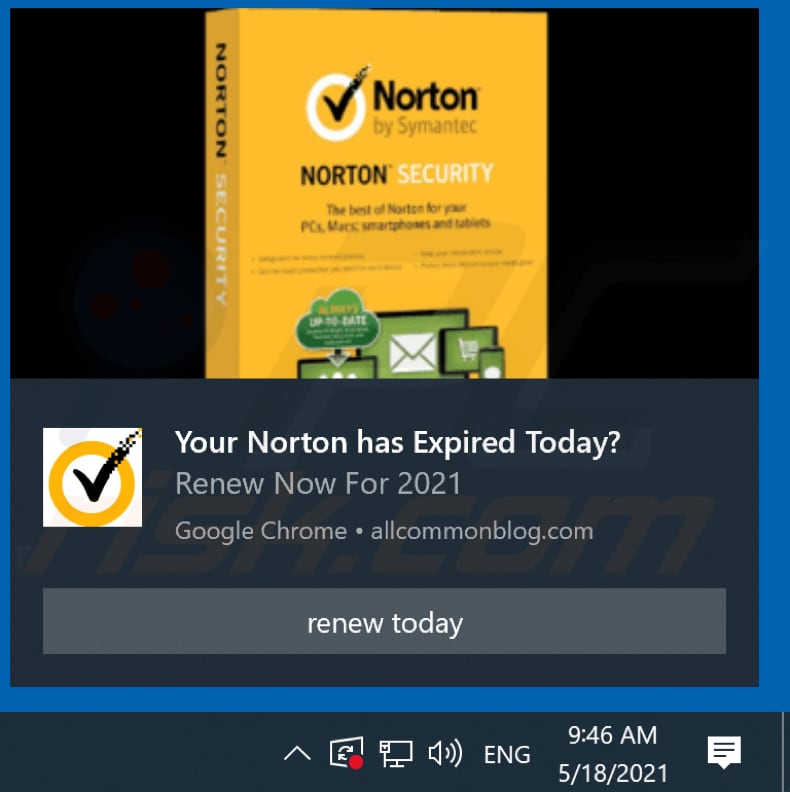Click the "Your Norton has Expired Today?" title
The image size is (790, 792).
click(x=398, y=442)
